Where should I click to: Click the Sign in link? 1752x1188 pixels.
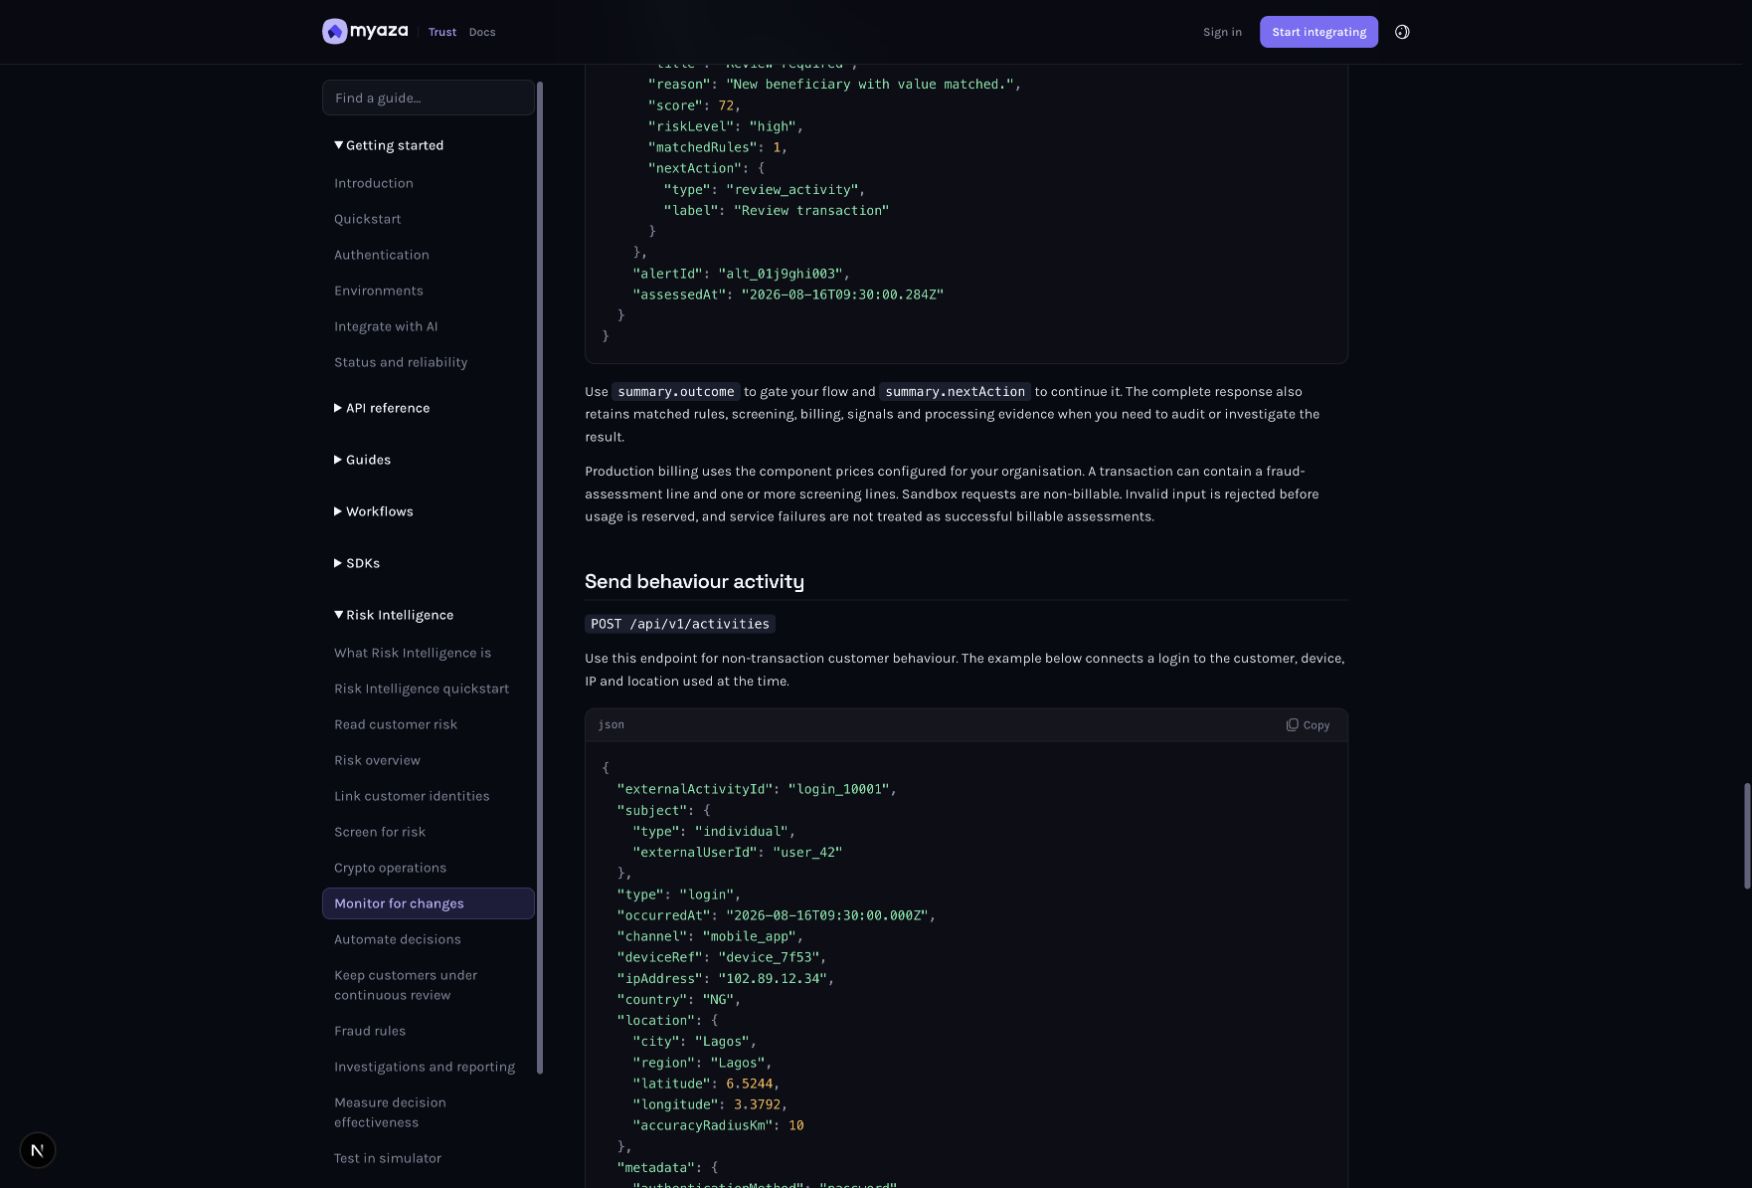[1222, 32]
